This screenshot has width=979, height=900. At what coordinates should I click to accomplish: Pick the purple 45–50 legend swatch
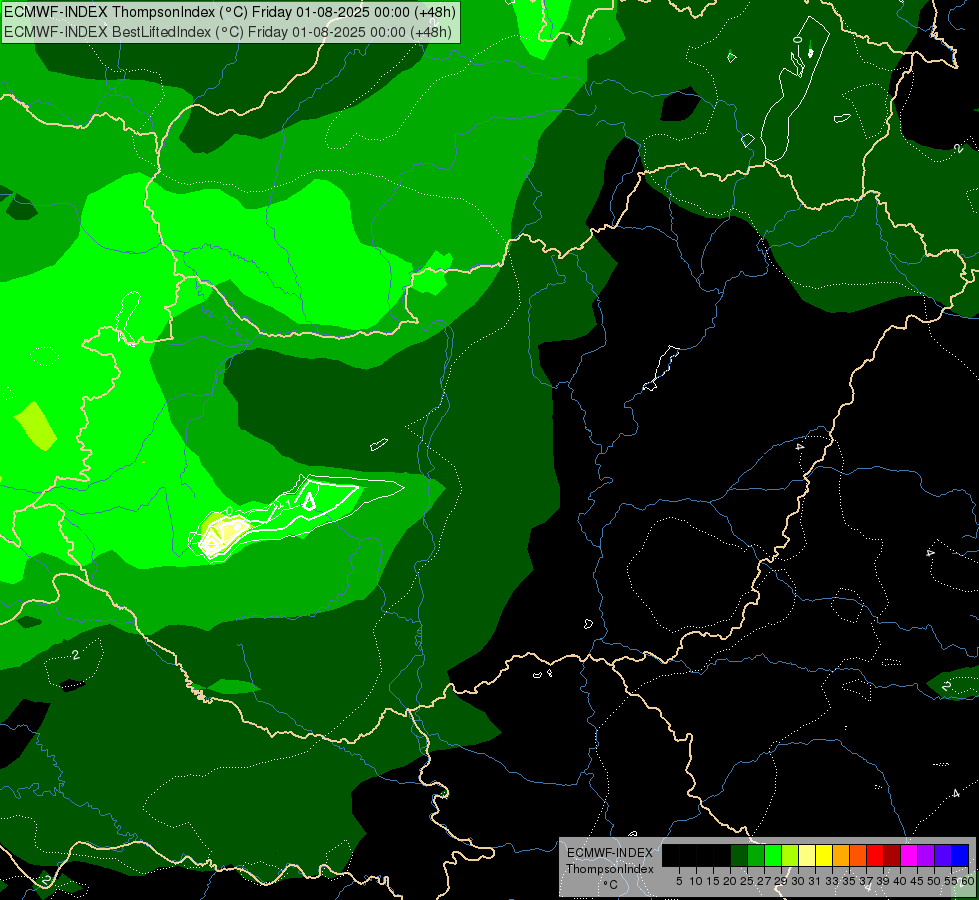tap(926, 855)
